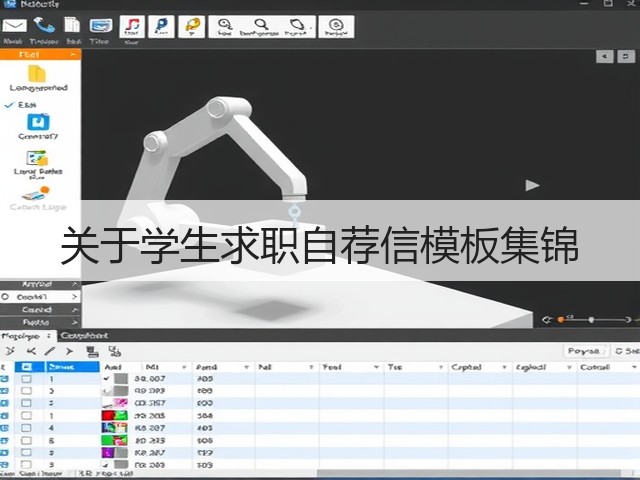The height and width of the screenshot is (480, 640).
Task: Tick the checkbox in row with red thumbnail
Action: (x=26, y=416)
